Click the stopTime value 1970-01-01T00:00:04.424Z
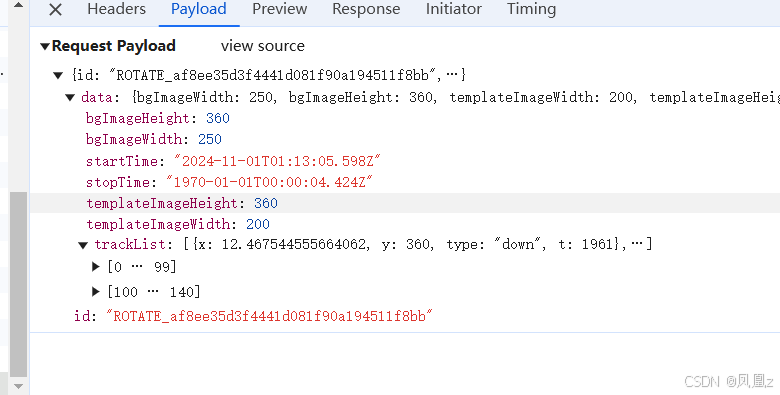The height and width of the screenshot is (395, 780). (269, 182)
